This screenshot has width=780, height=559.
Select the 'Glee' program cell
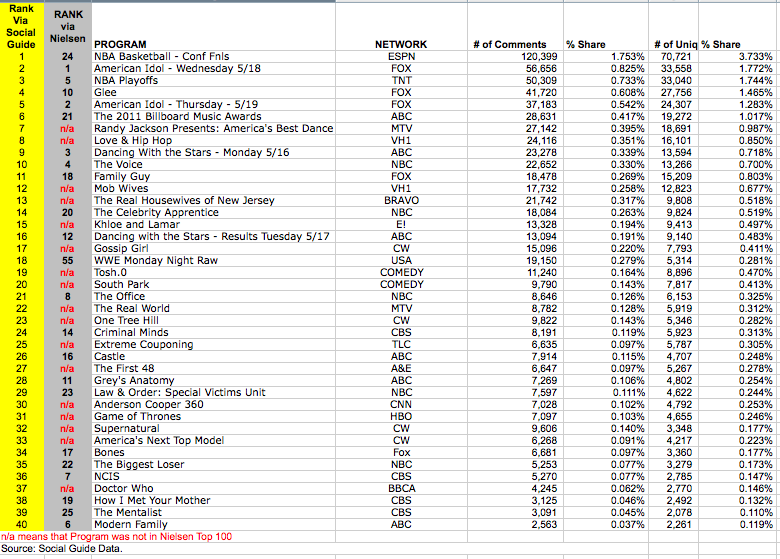tap(213, 93)
